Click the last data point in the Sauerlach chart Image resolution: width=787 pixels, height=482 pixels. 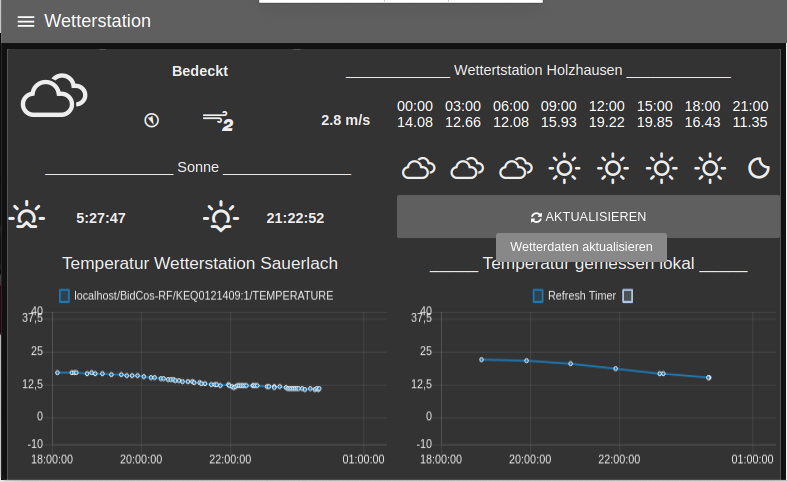(319, 388)
